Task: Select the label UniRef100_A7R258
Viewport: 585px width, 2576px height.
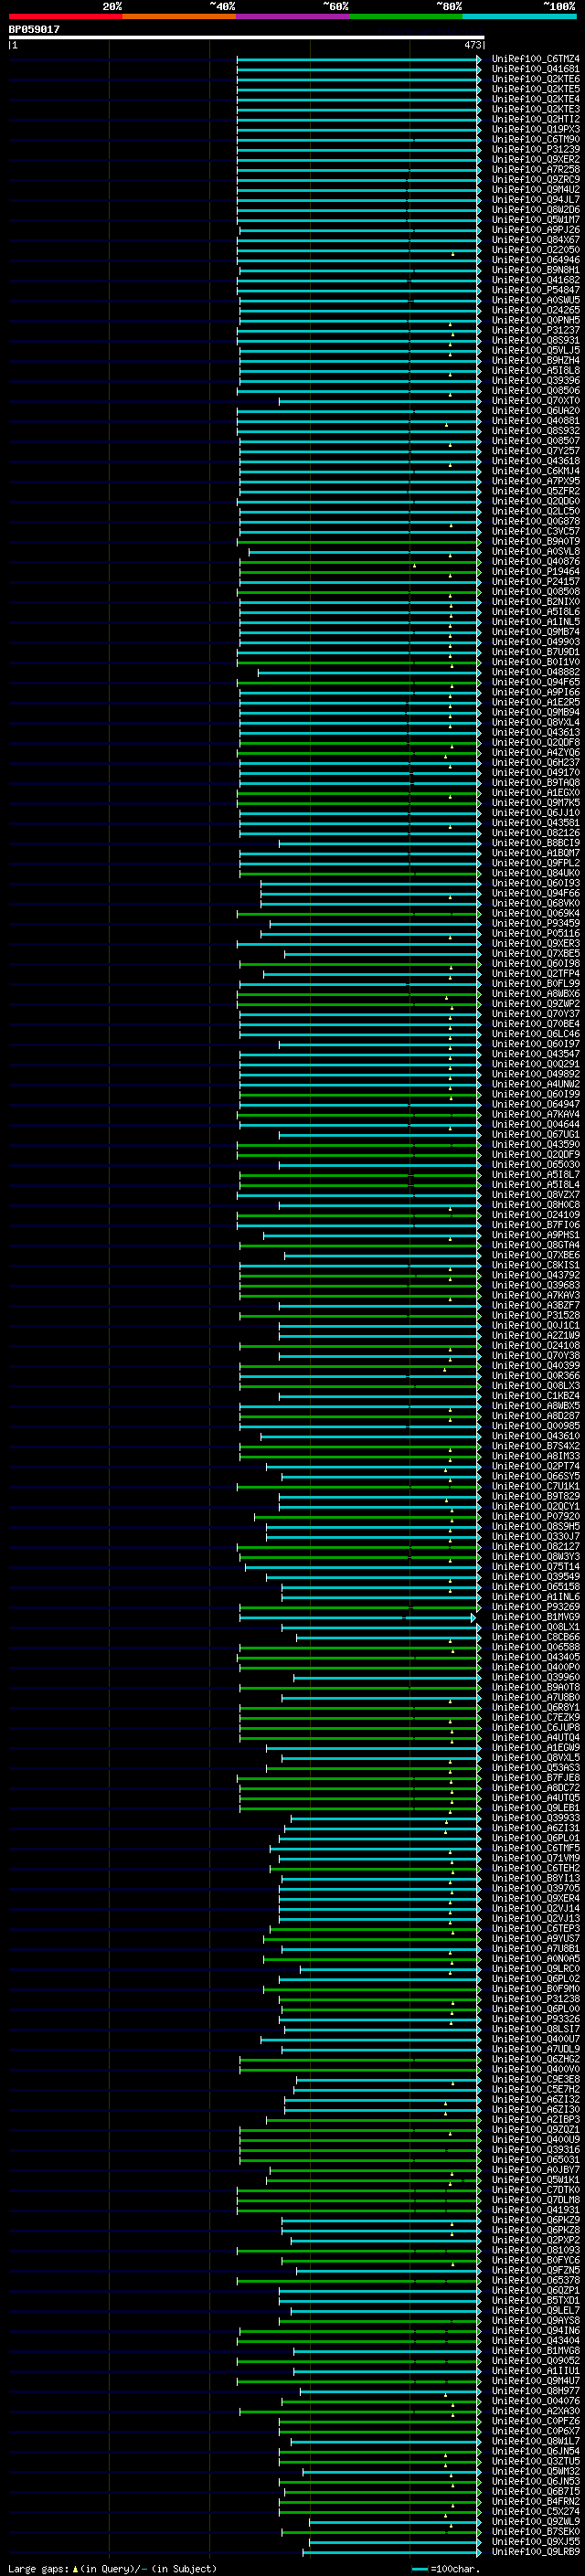Action: pos(536,170)
